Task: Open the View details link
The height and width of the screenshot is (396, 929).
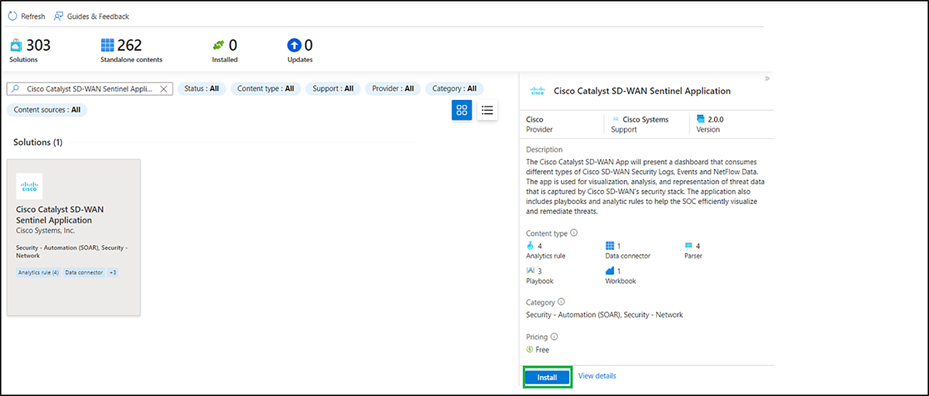Action: (597, 376)
